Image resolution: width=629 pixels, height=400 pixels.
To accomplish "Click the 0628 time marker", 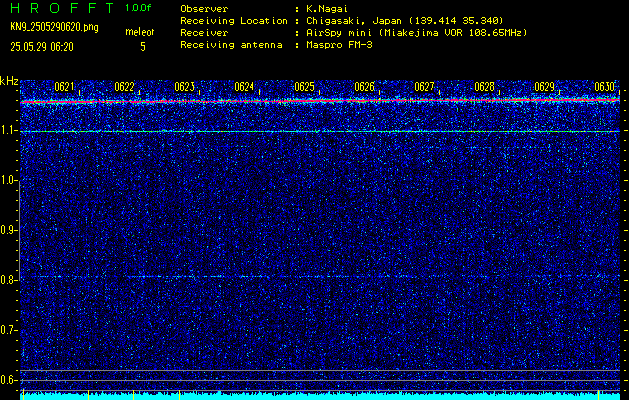I will pos(484,87).
